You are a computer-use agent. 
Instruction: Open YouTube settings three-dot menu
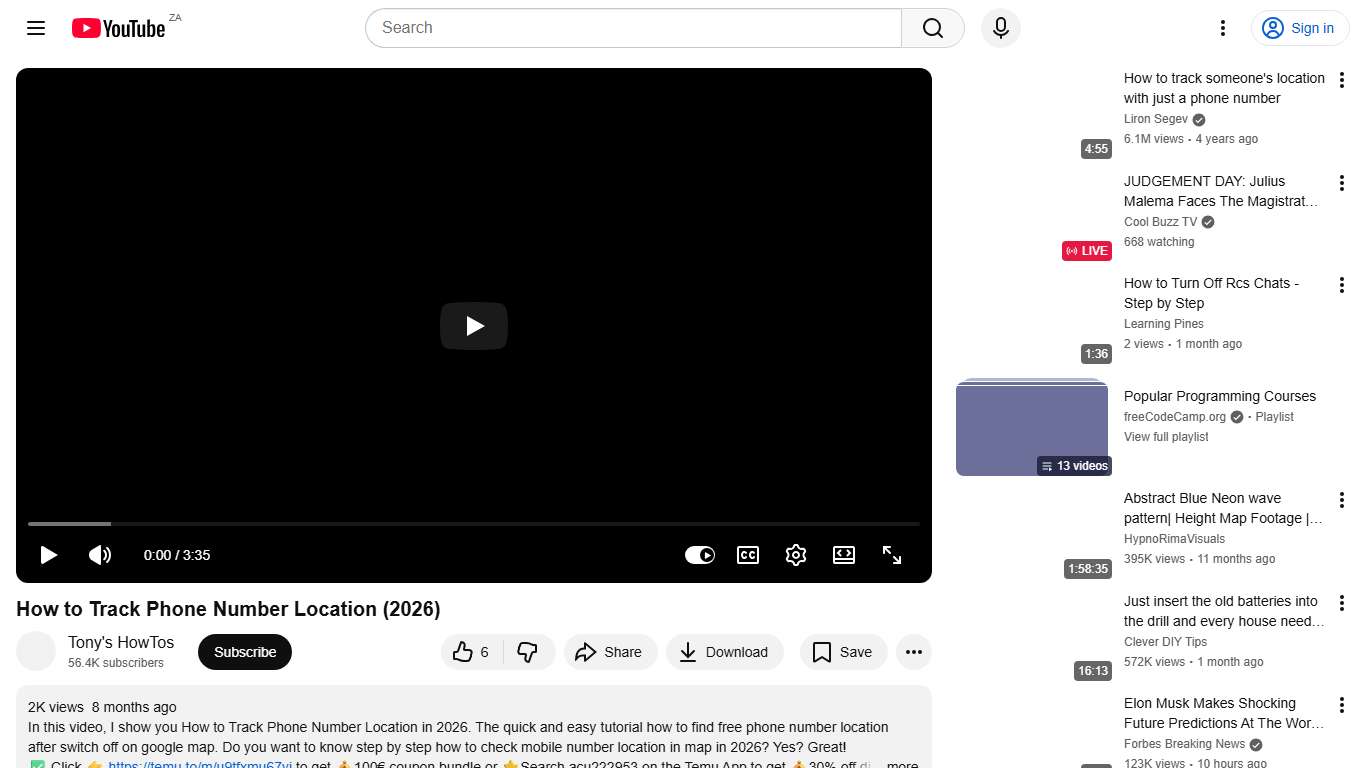1222,28
